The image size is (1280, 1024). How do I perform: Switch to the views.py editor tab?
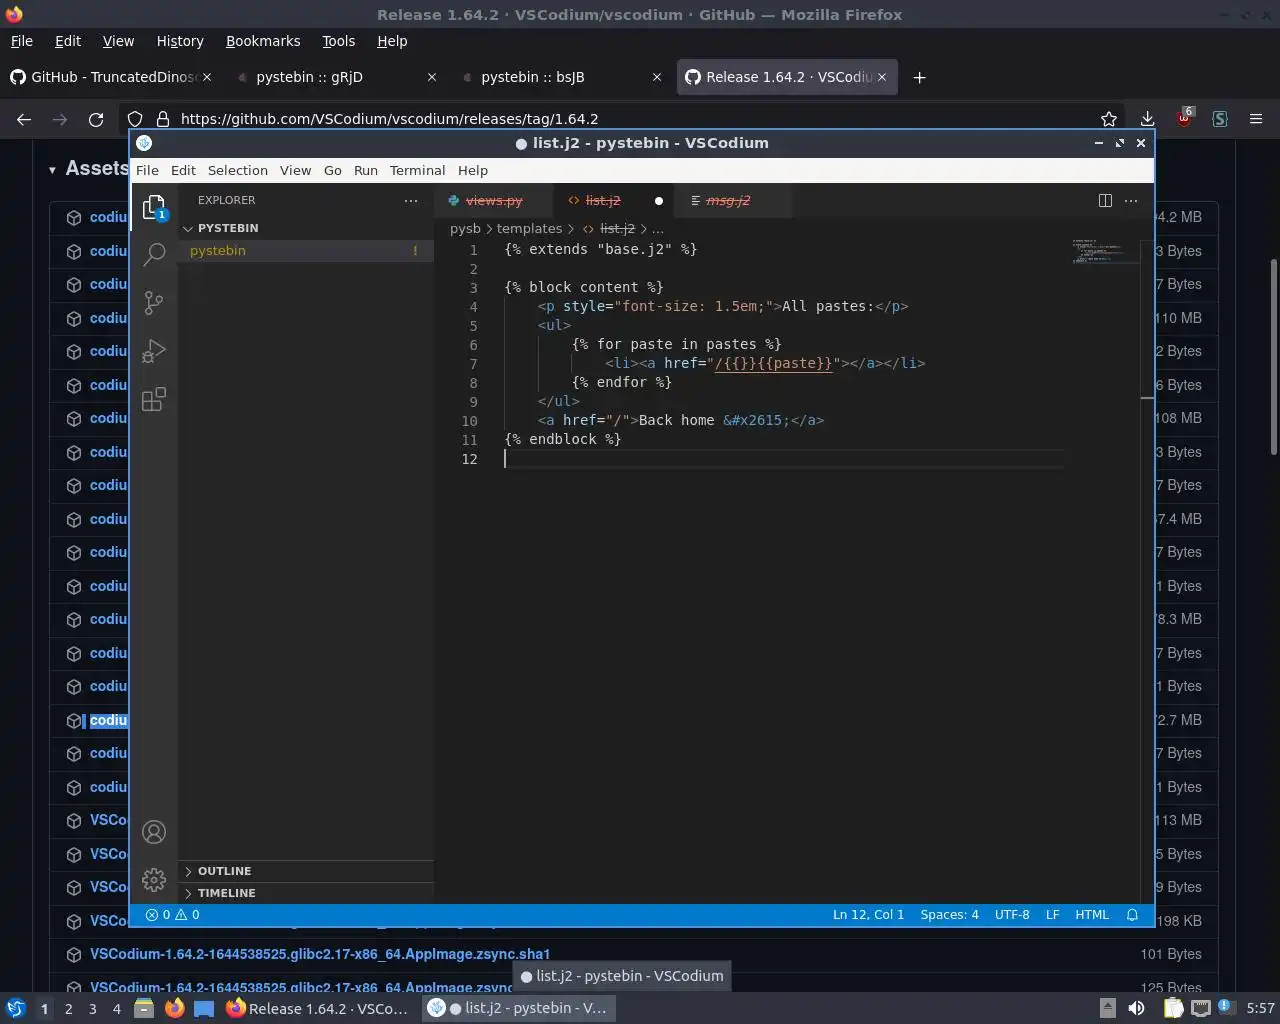(494, 201)
